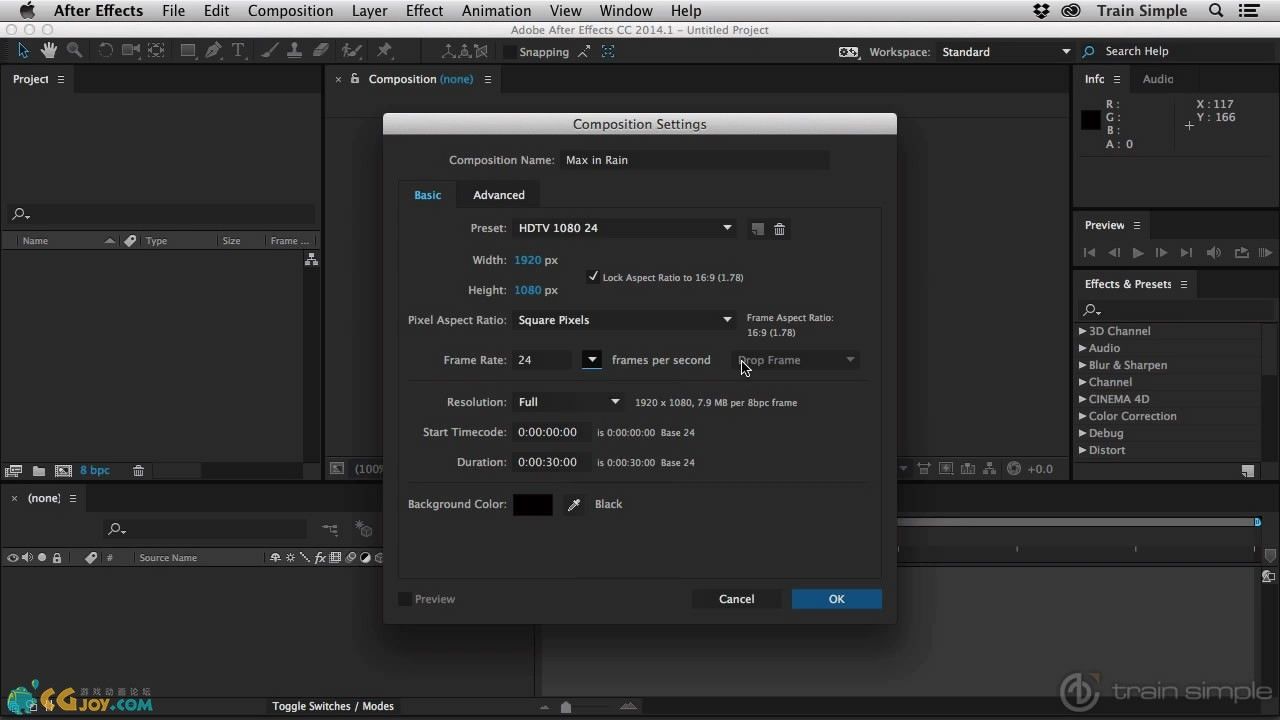Select the Horizontal Type tool
This screenshot has height=720, width=1280.
click(x=239, y=51)
